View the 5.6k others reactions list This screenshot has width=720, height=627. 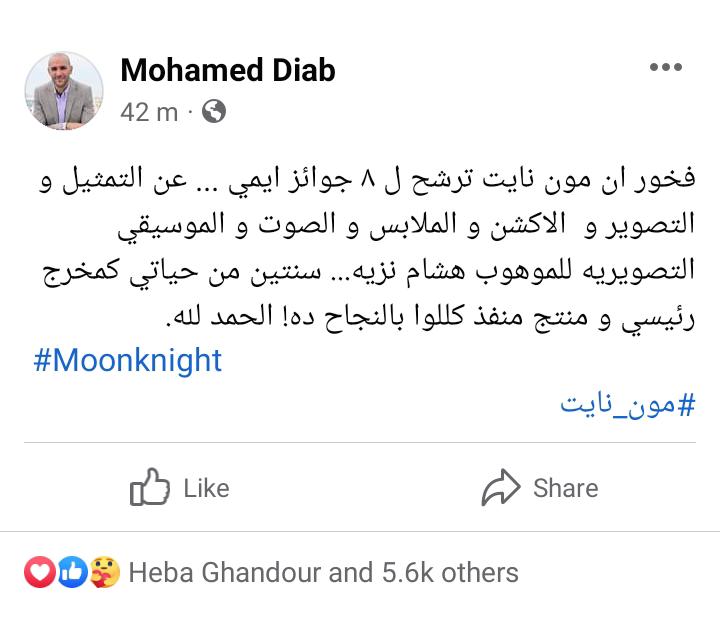[x=450, y=573]
